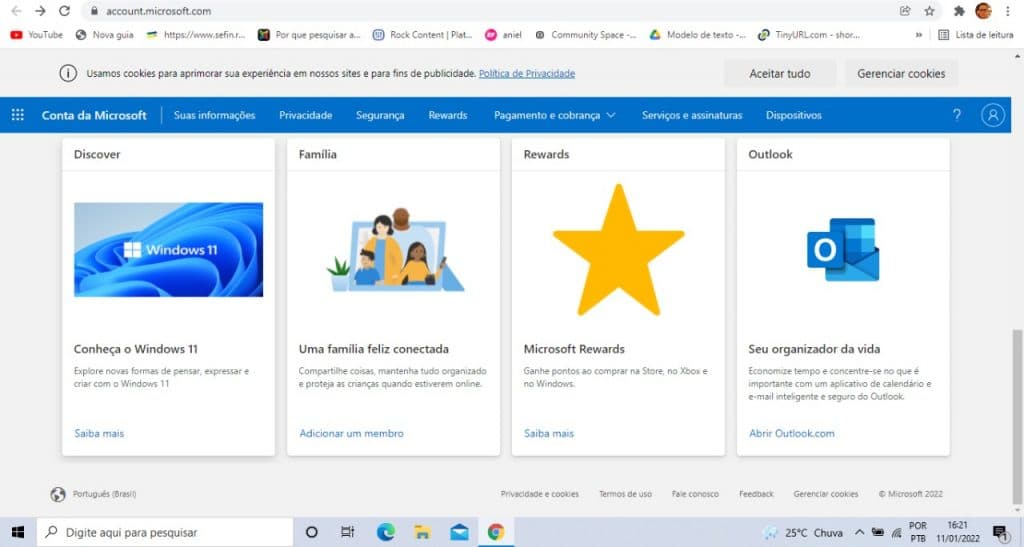Open the TinyURL.com bookmark

click(x=808, y=35)
